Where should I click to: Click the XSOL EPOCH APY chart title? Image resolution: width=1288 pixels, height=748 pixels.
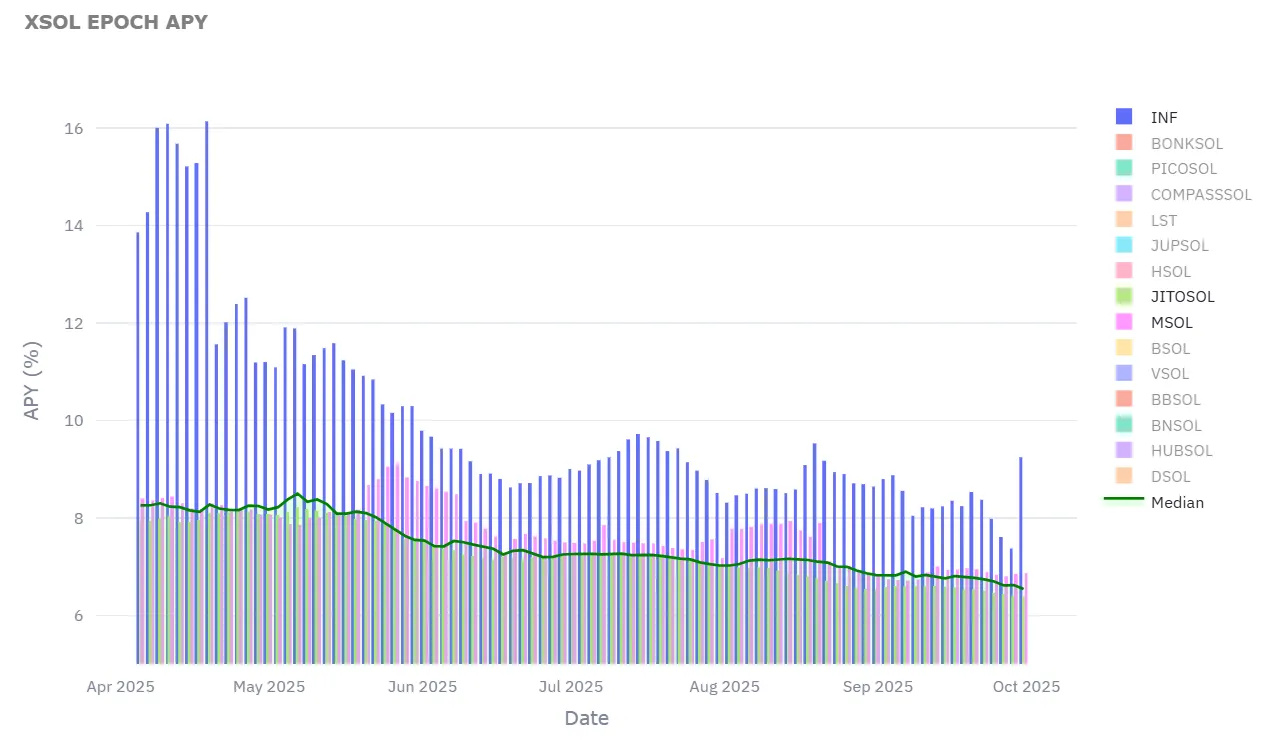pos(116,22)
